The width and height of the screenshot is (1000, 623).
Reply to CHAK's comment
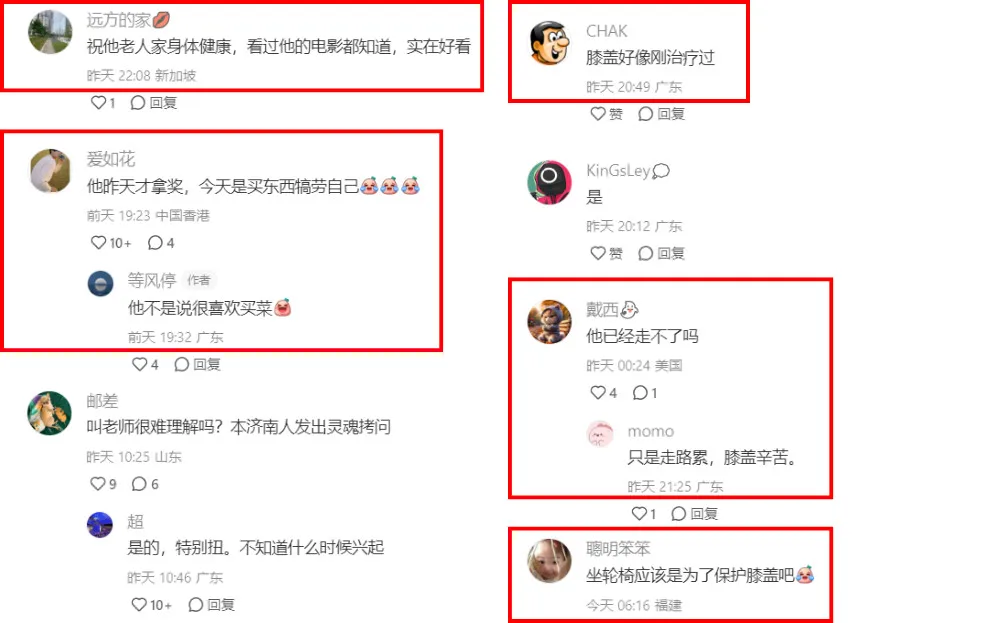click(661, 114)
